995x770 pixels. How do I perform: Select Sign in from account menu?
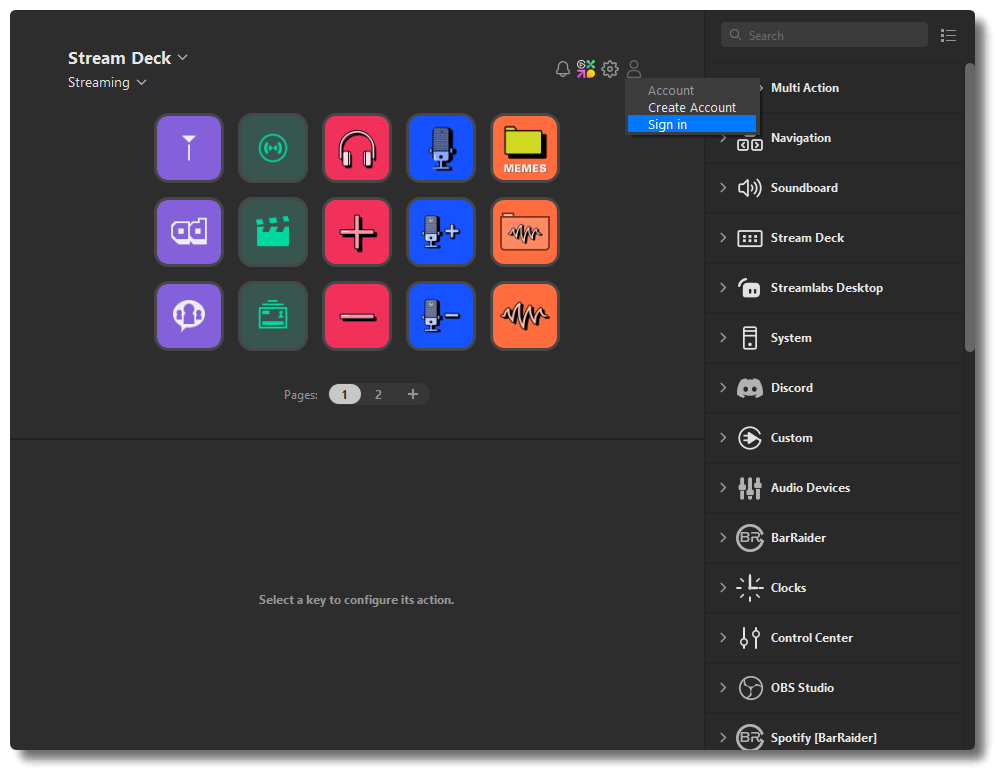click(x=692, y=124)
